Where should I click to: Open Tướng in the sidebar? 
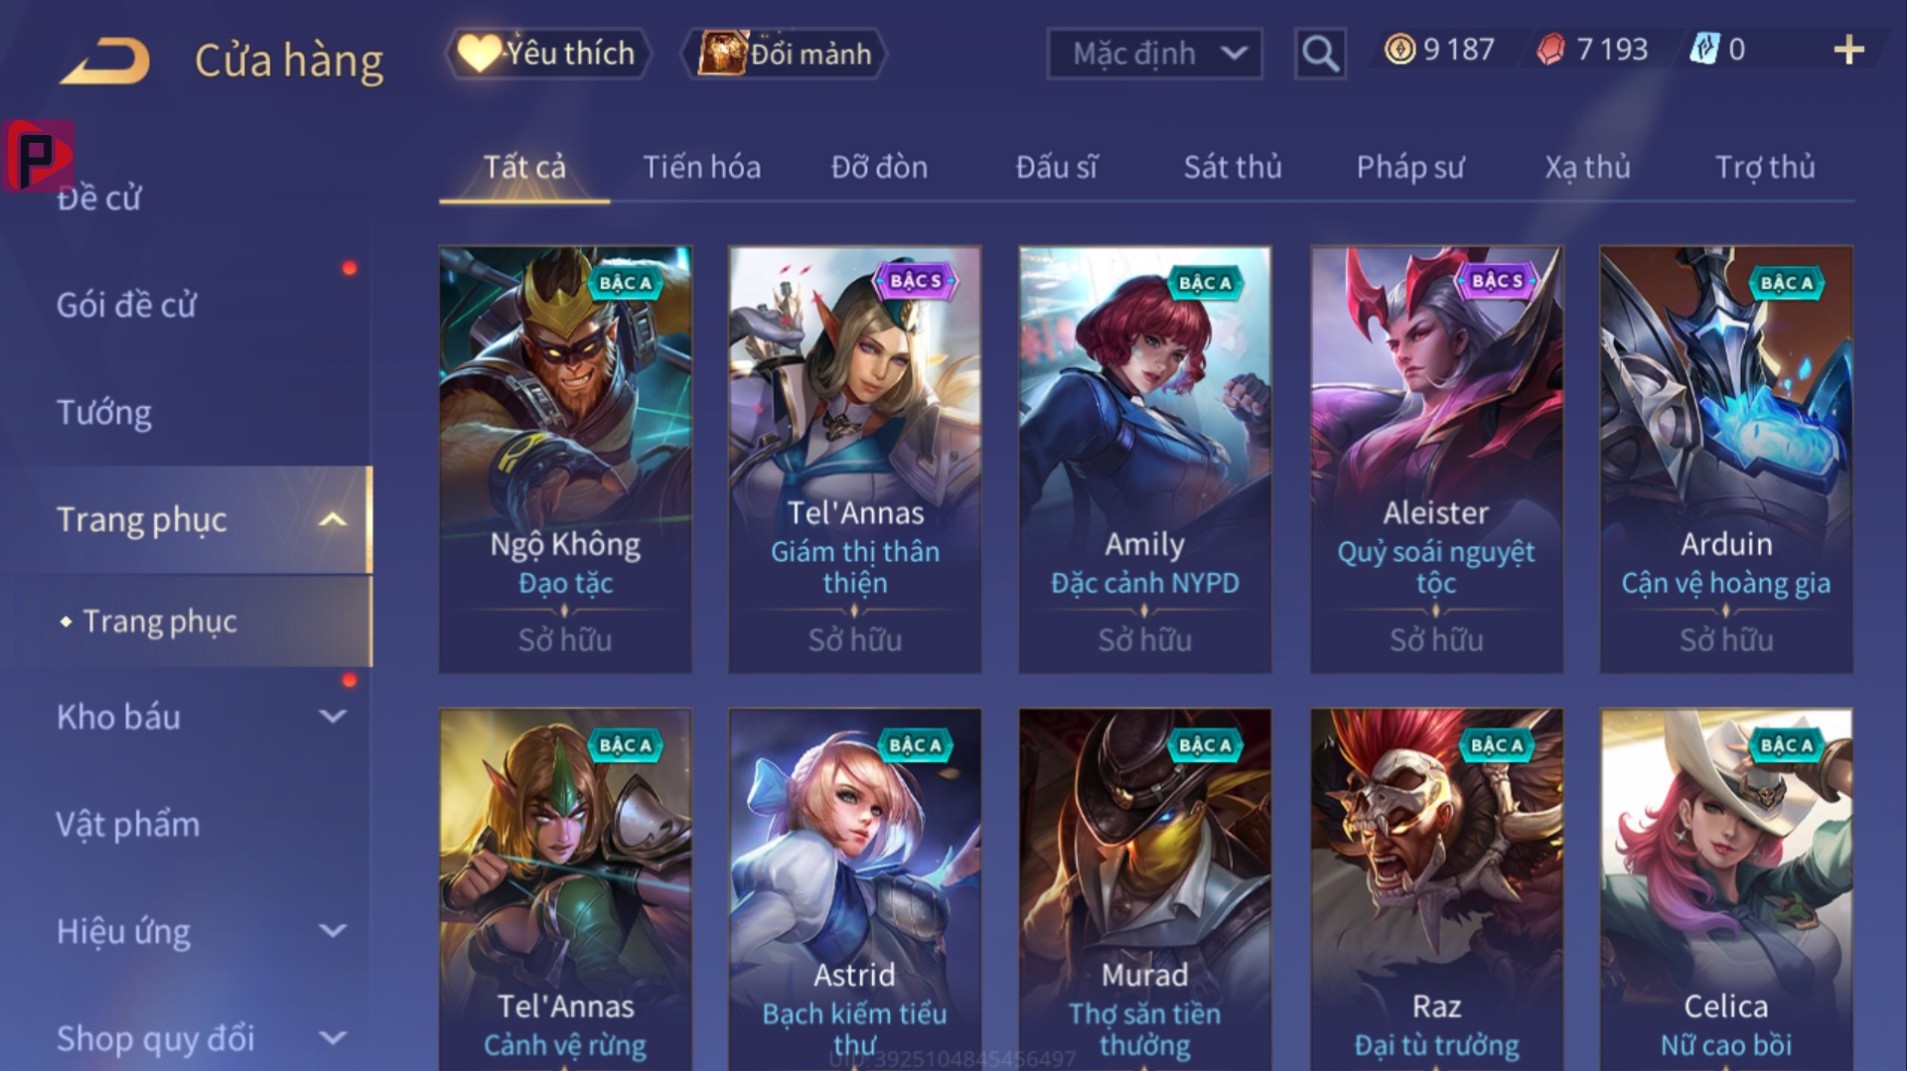104,412
